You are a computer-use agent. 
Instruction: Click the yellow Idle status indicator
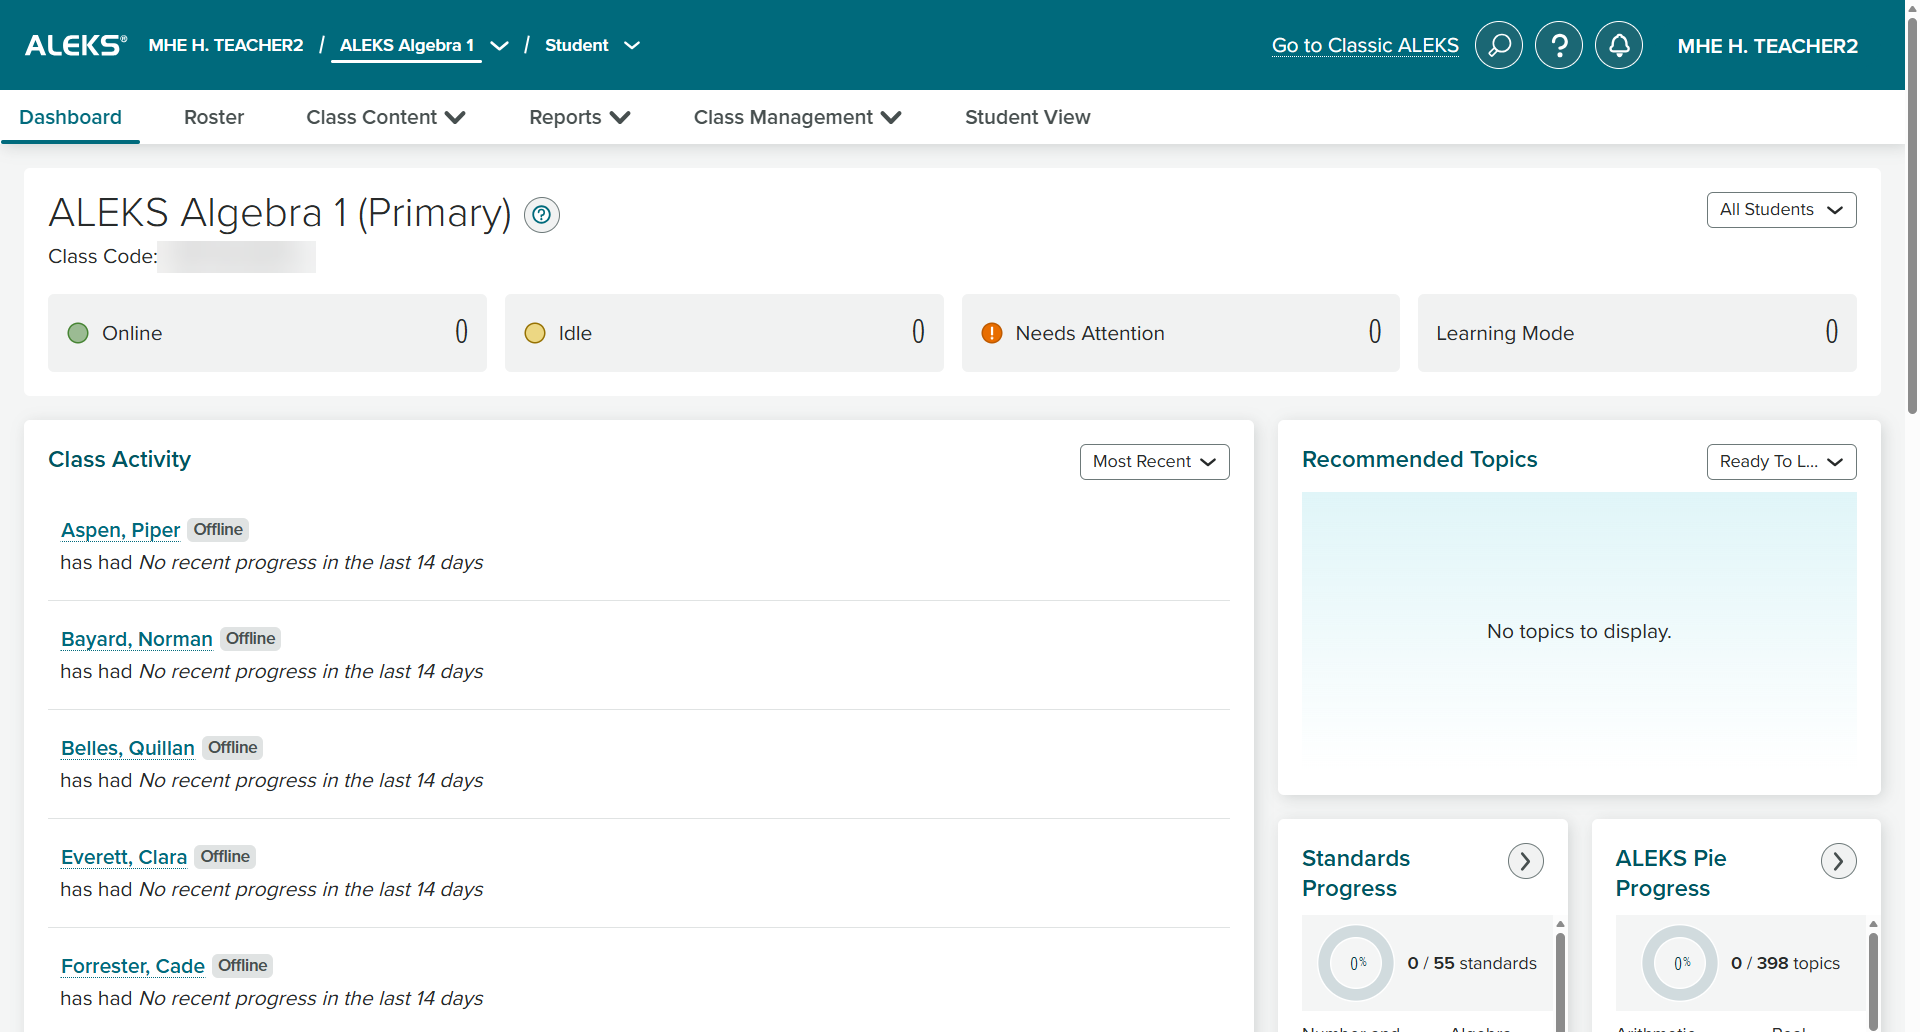535,333
